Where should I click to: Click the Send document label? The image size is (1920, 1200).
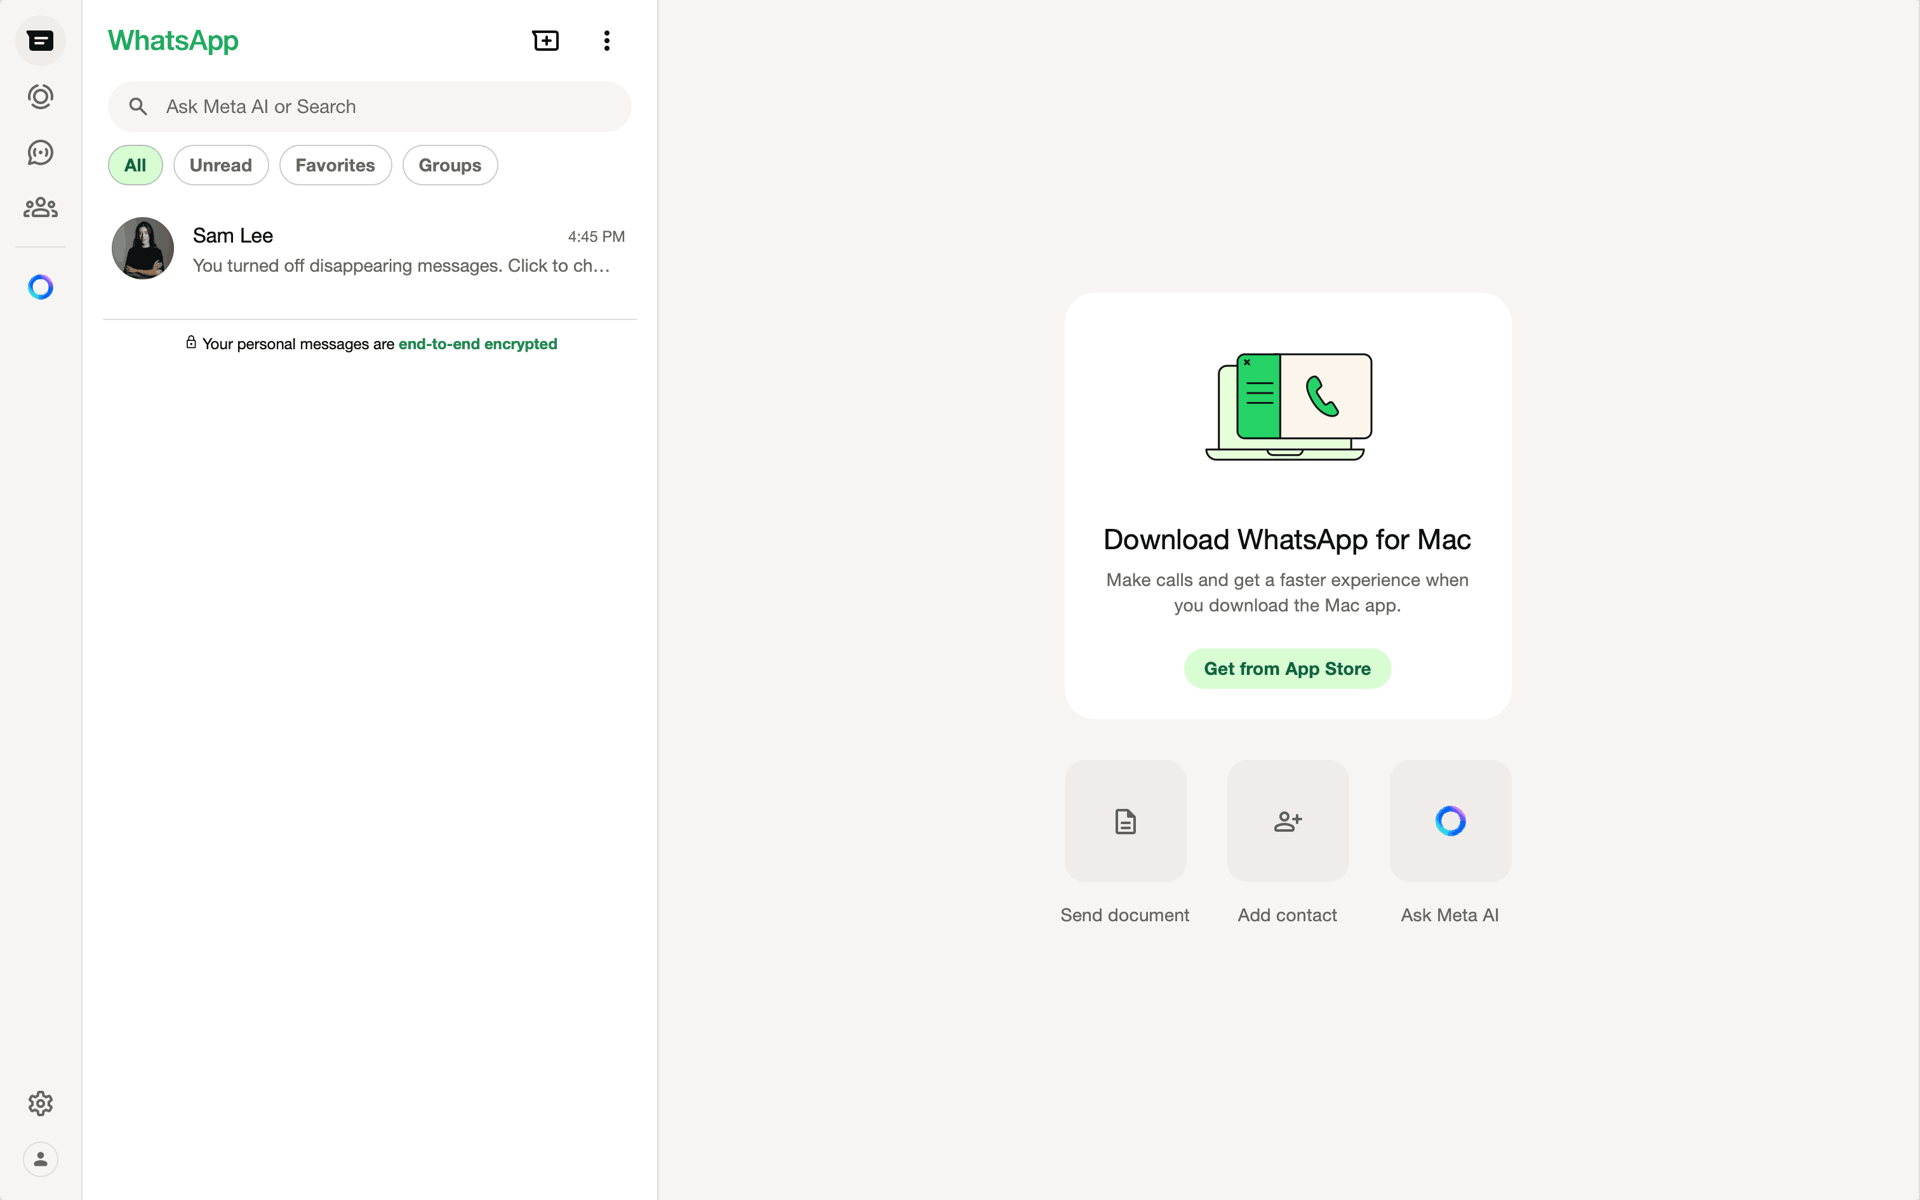click(x=1125, y=915)
